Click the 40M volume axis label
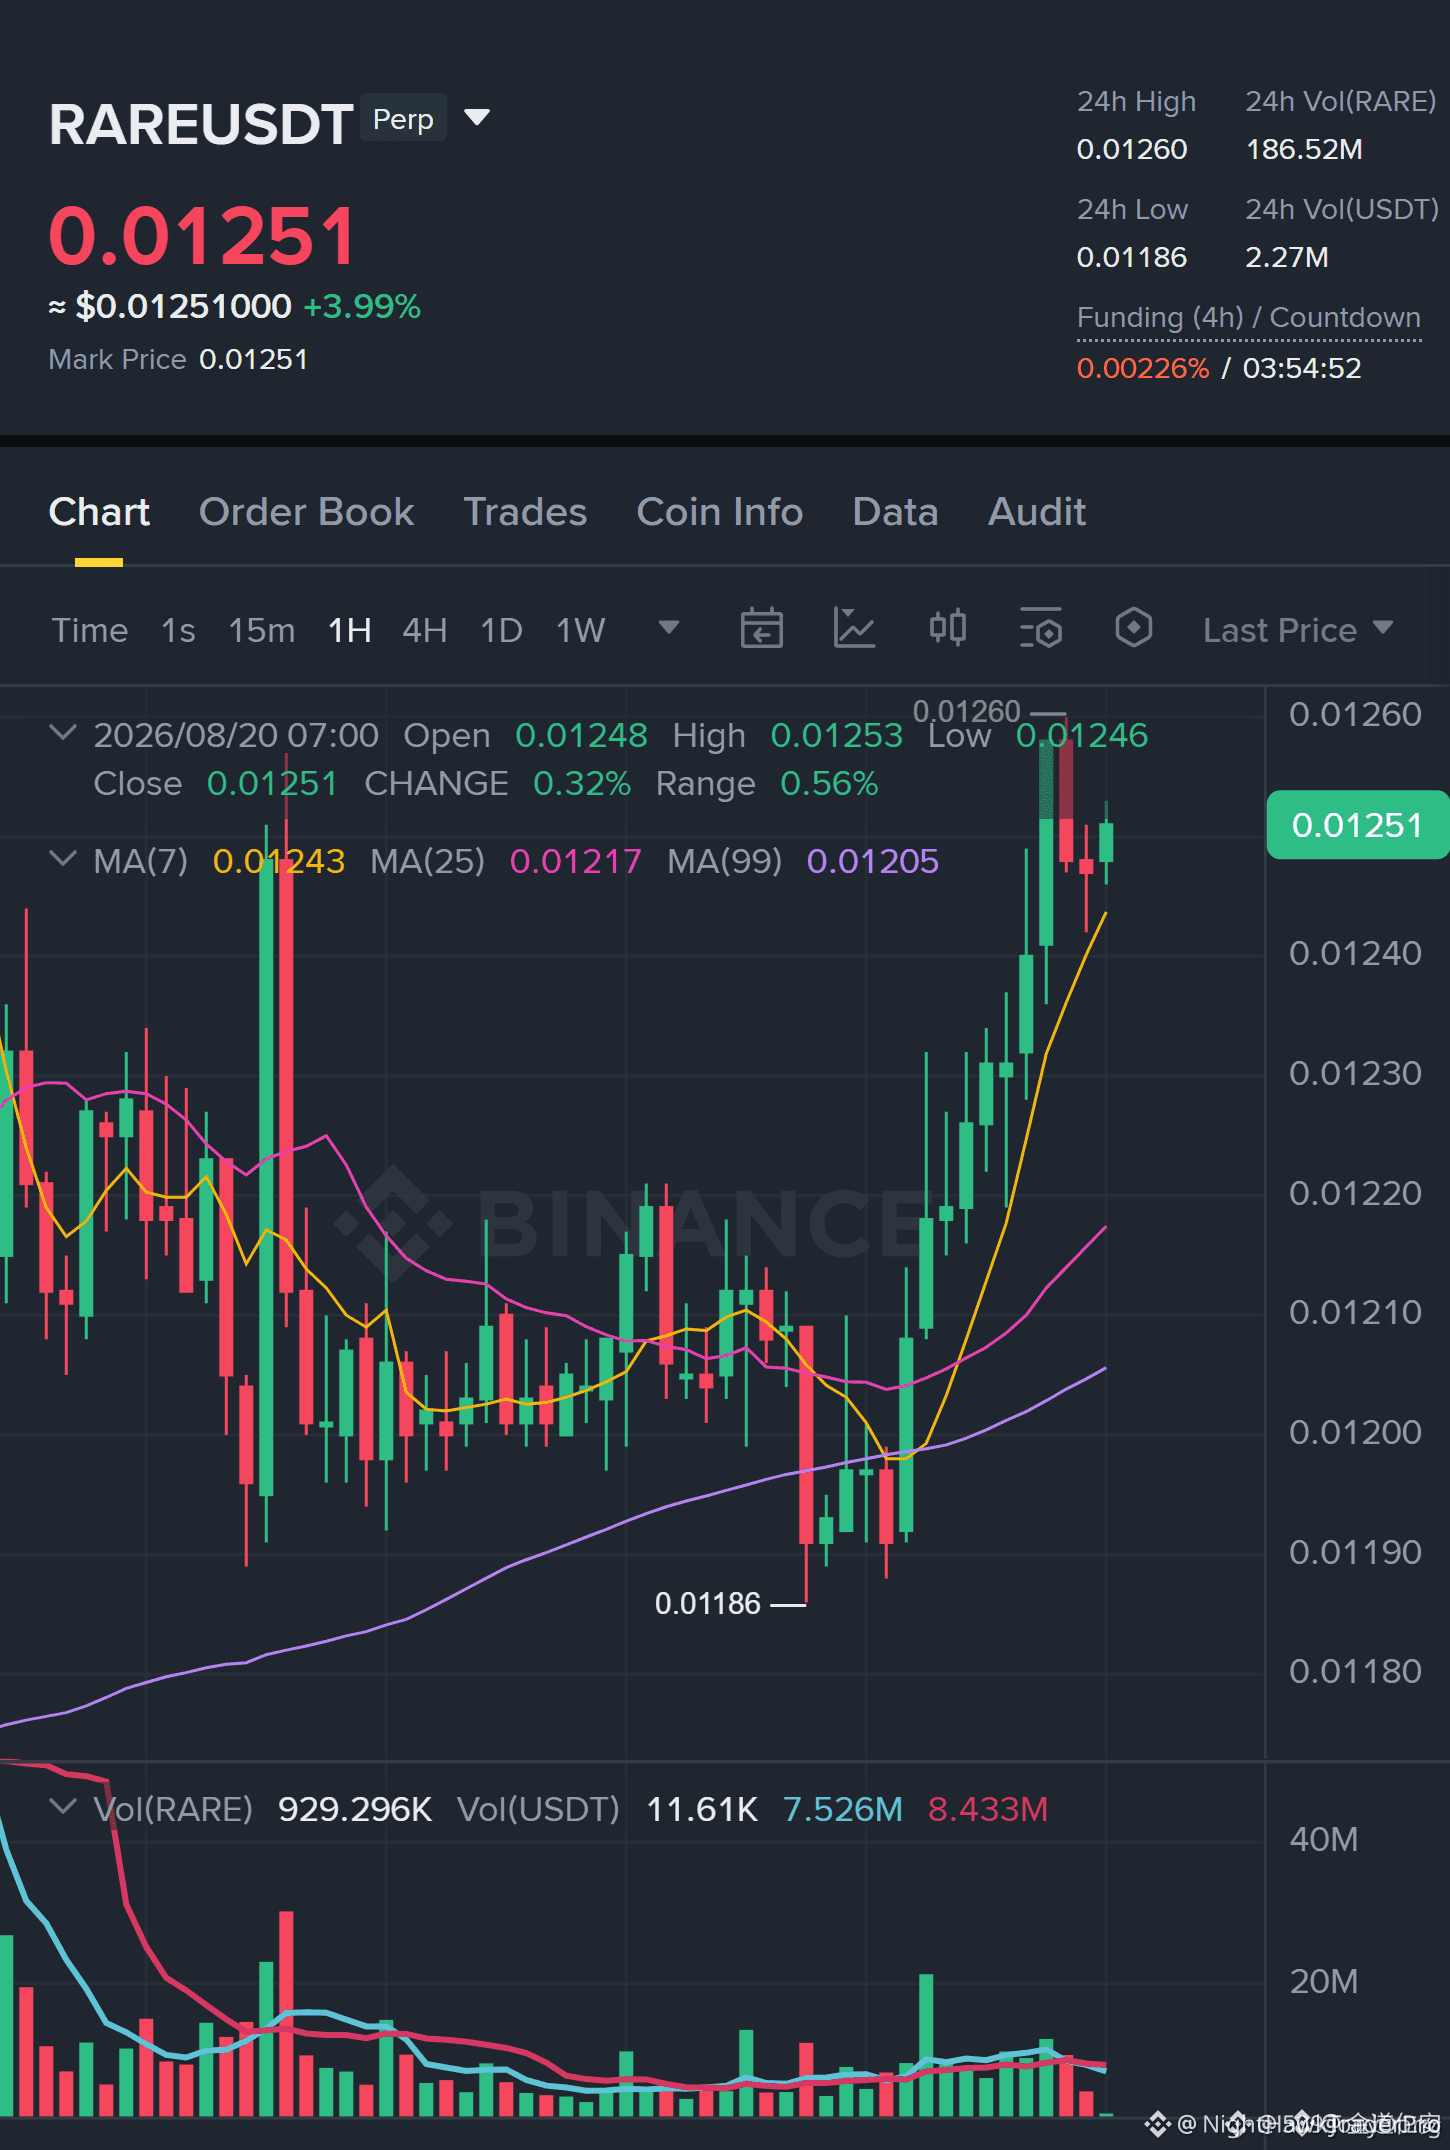 pos(1324,1839)
